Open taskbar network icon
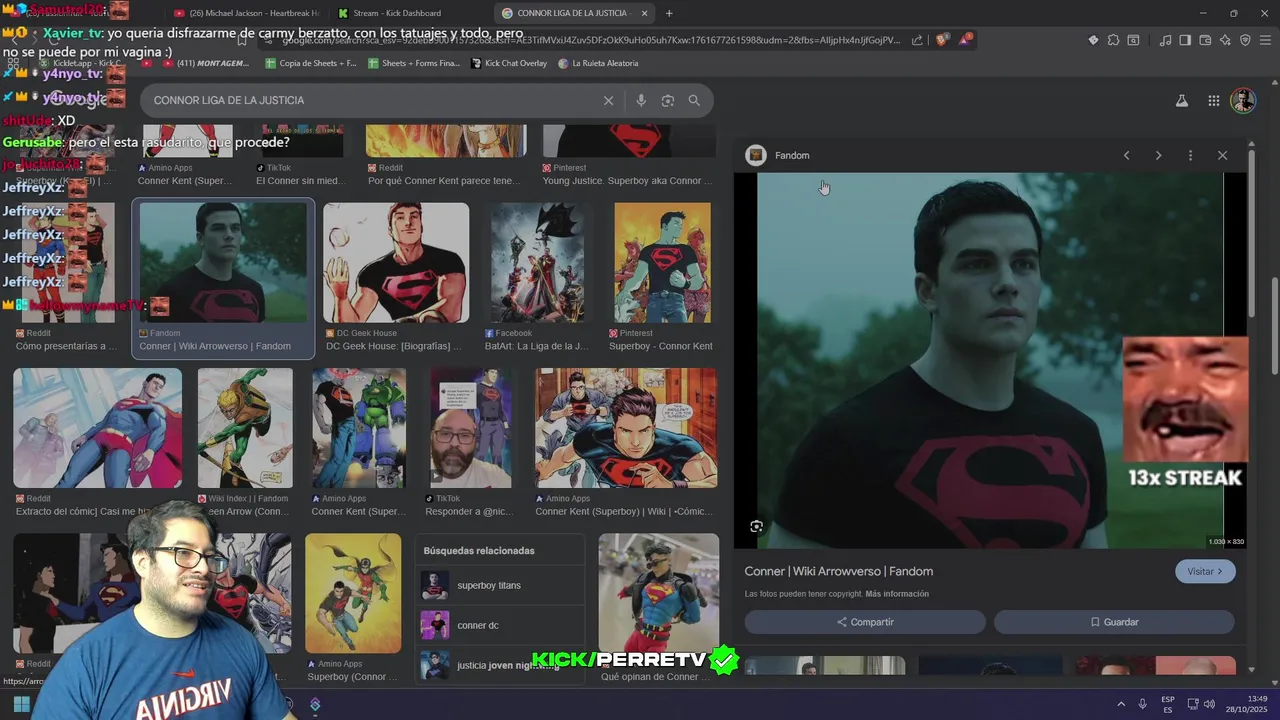Screen dimensions: 1280x720 [1192, 704]
